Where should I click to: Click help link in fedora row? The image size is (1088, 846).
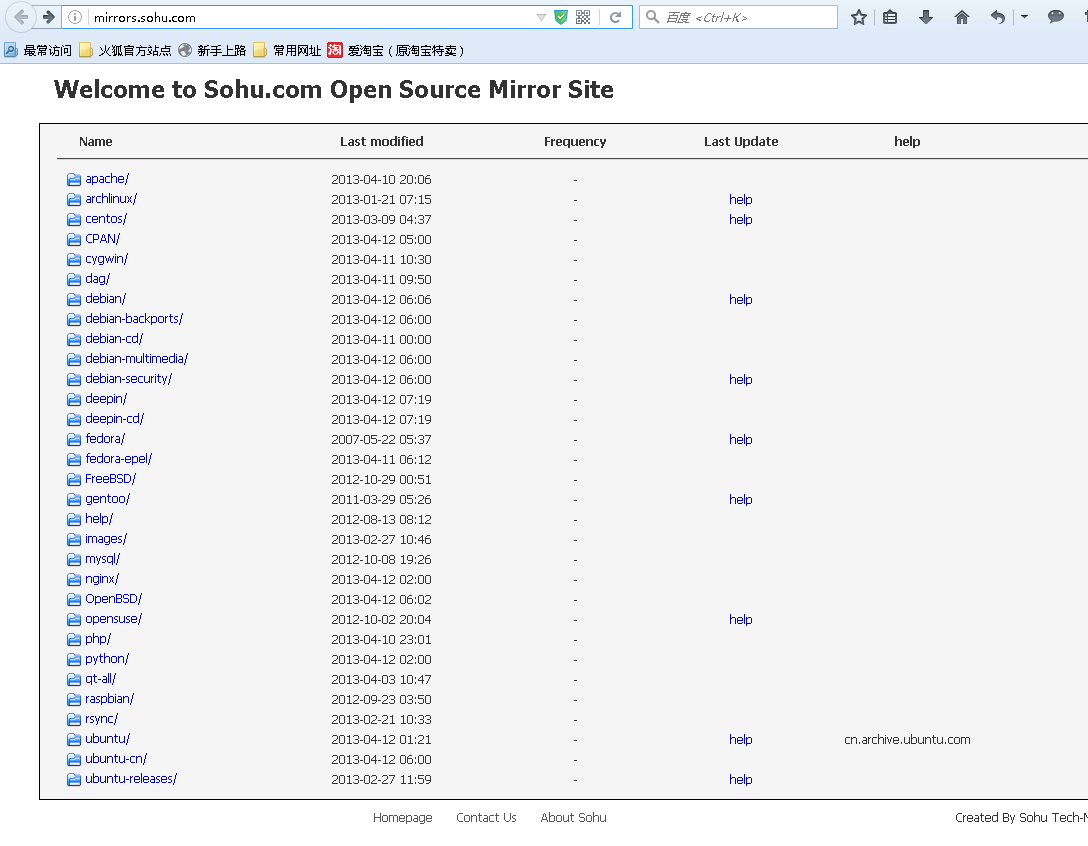click(740, 440)
